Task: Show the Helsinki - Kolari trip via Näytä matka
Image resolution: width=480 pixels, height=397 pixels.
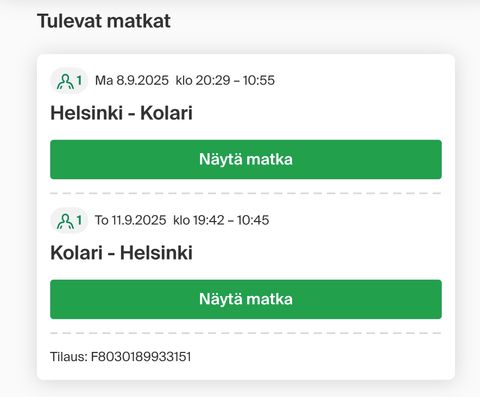Action: pyautogui.click(x=246, y=159)
